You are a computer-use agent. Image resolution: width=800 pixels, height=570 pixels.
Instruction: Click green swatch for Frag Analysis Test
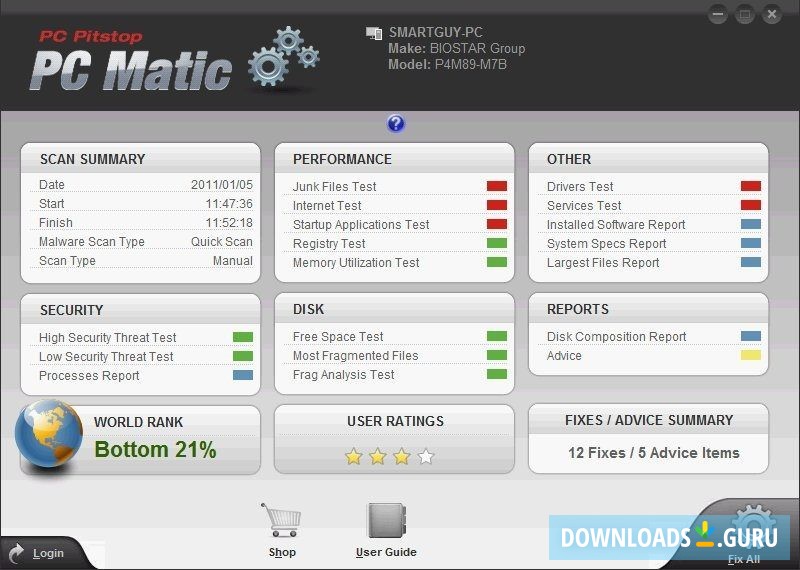click(x=496, y=374)
